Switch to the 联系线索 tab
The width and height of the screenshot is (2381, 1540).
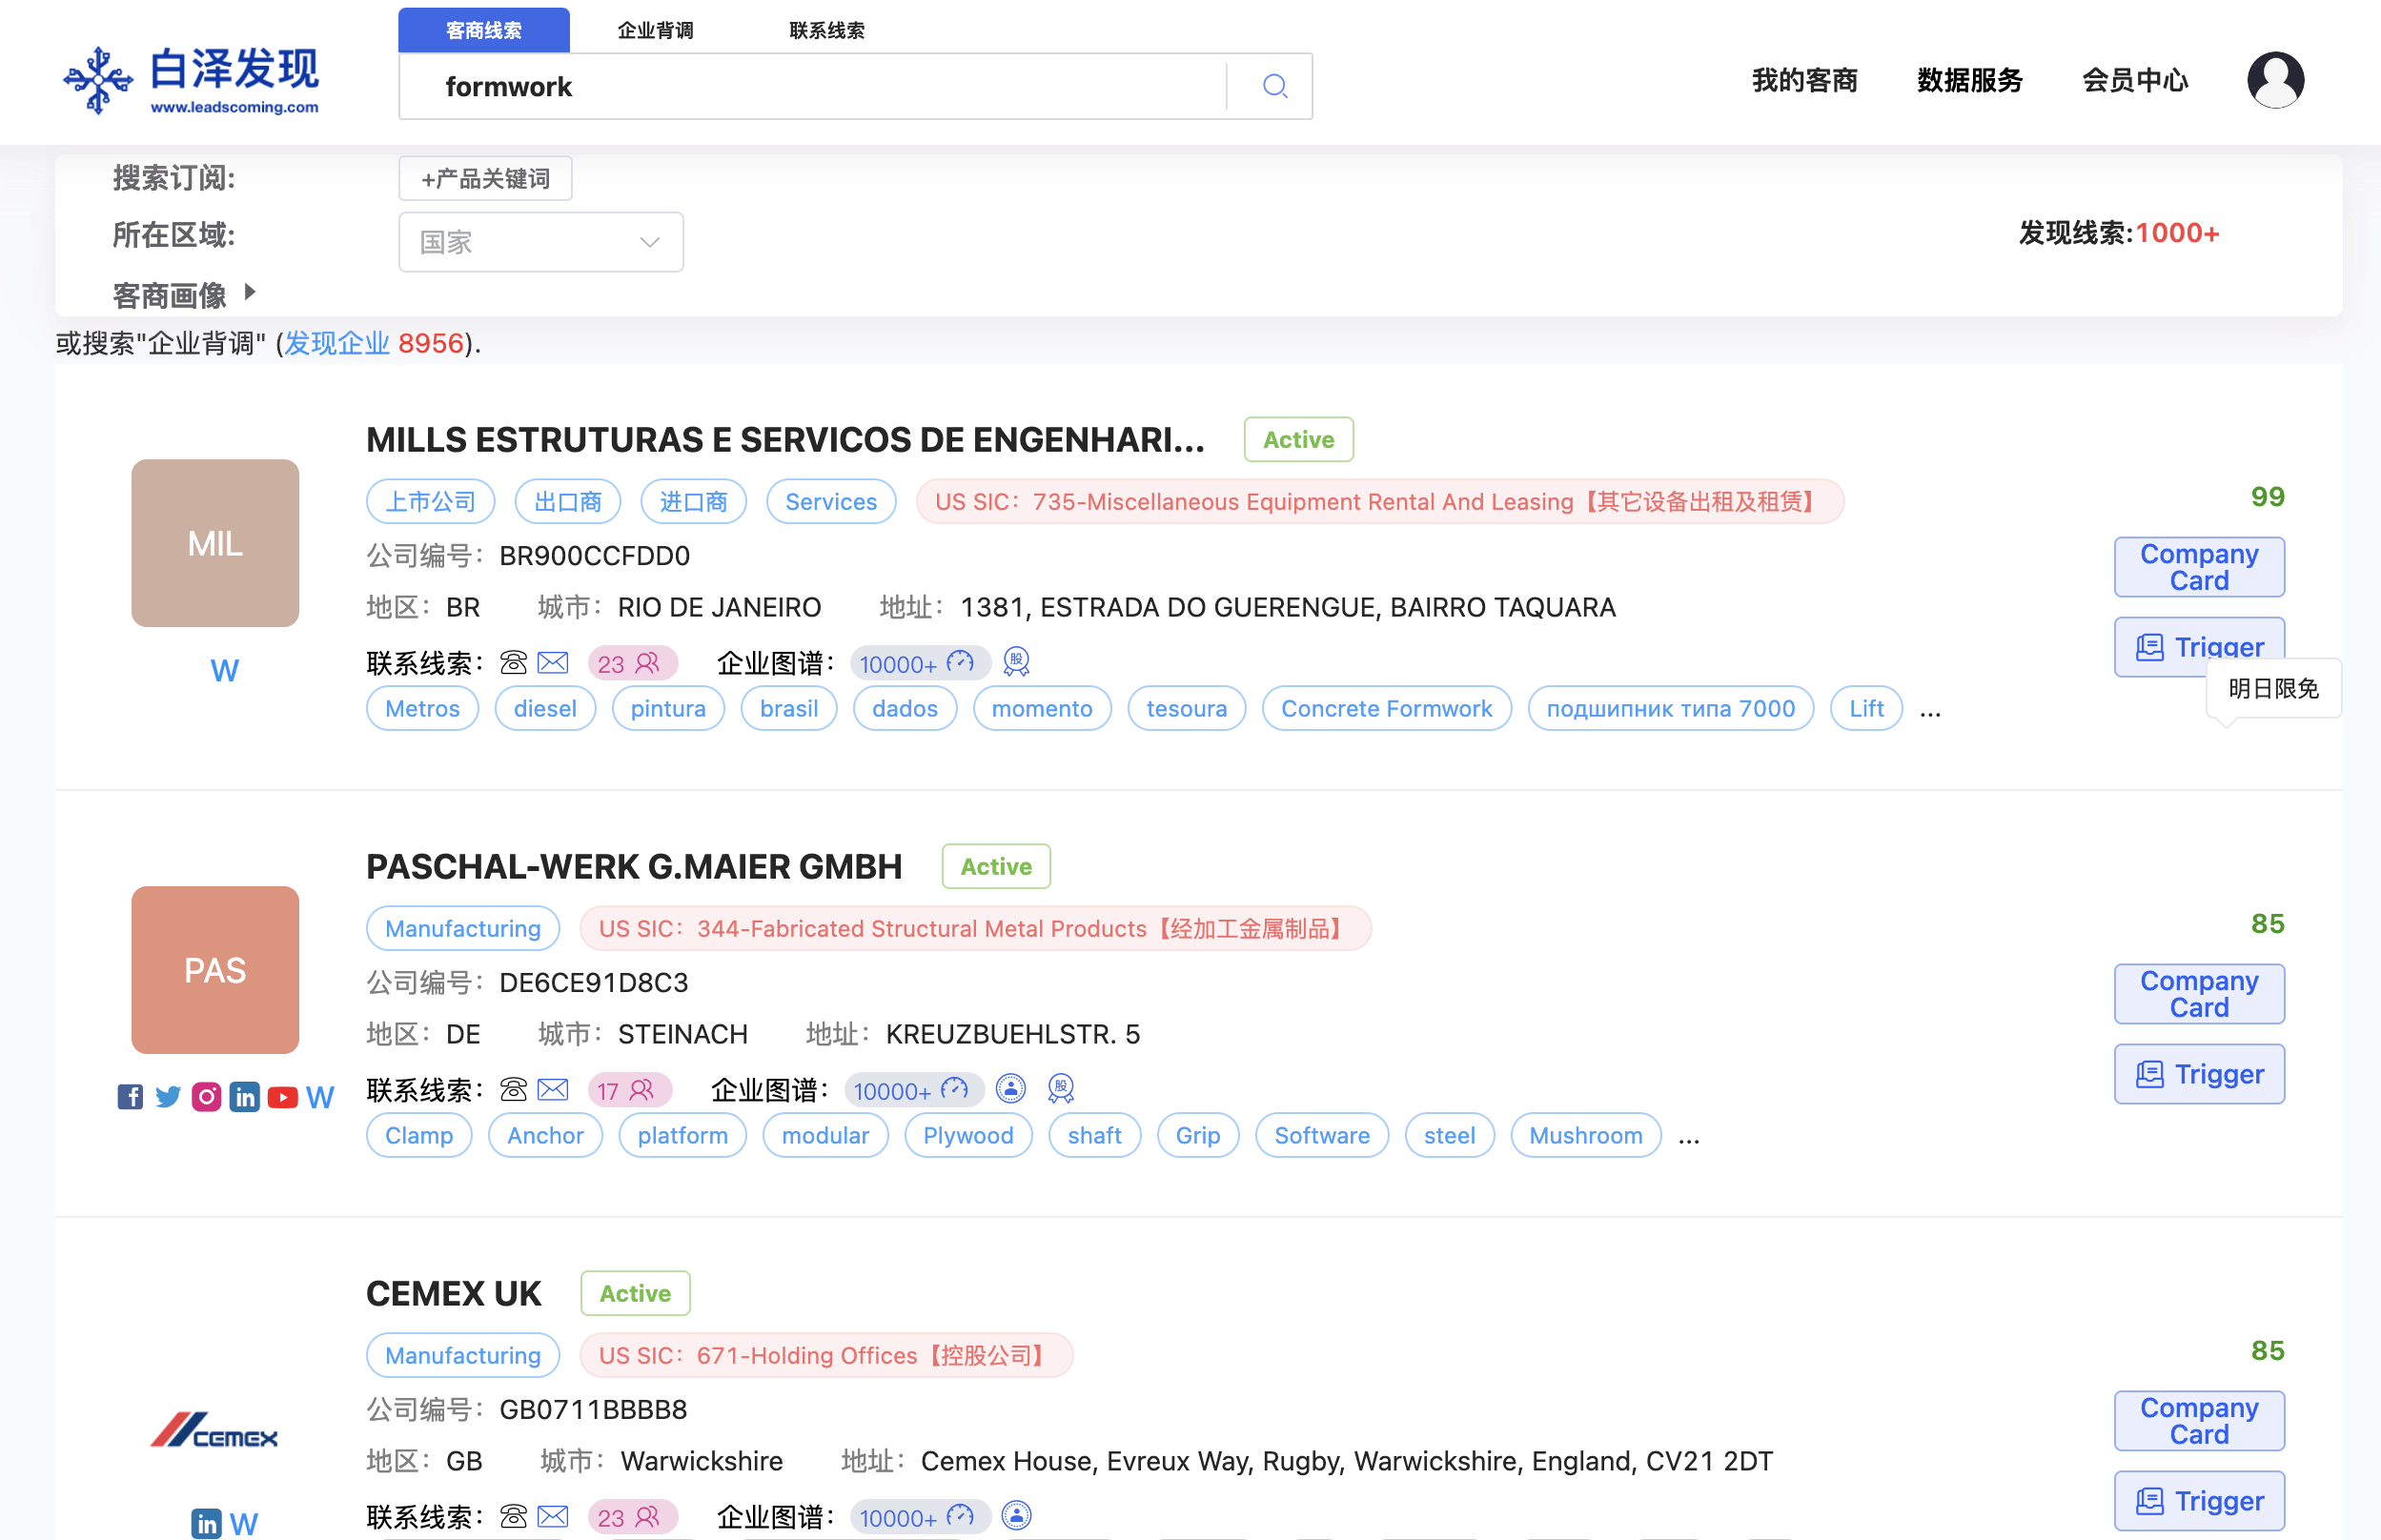827,30
